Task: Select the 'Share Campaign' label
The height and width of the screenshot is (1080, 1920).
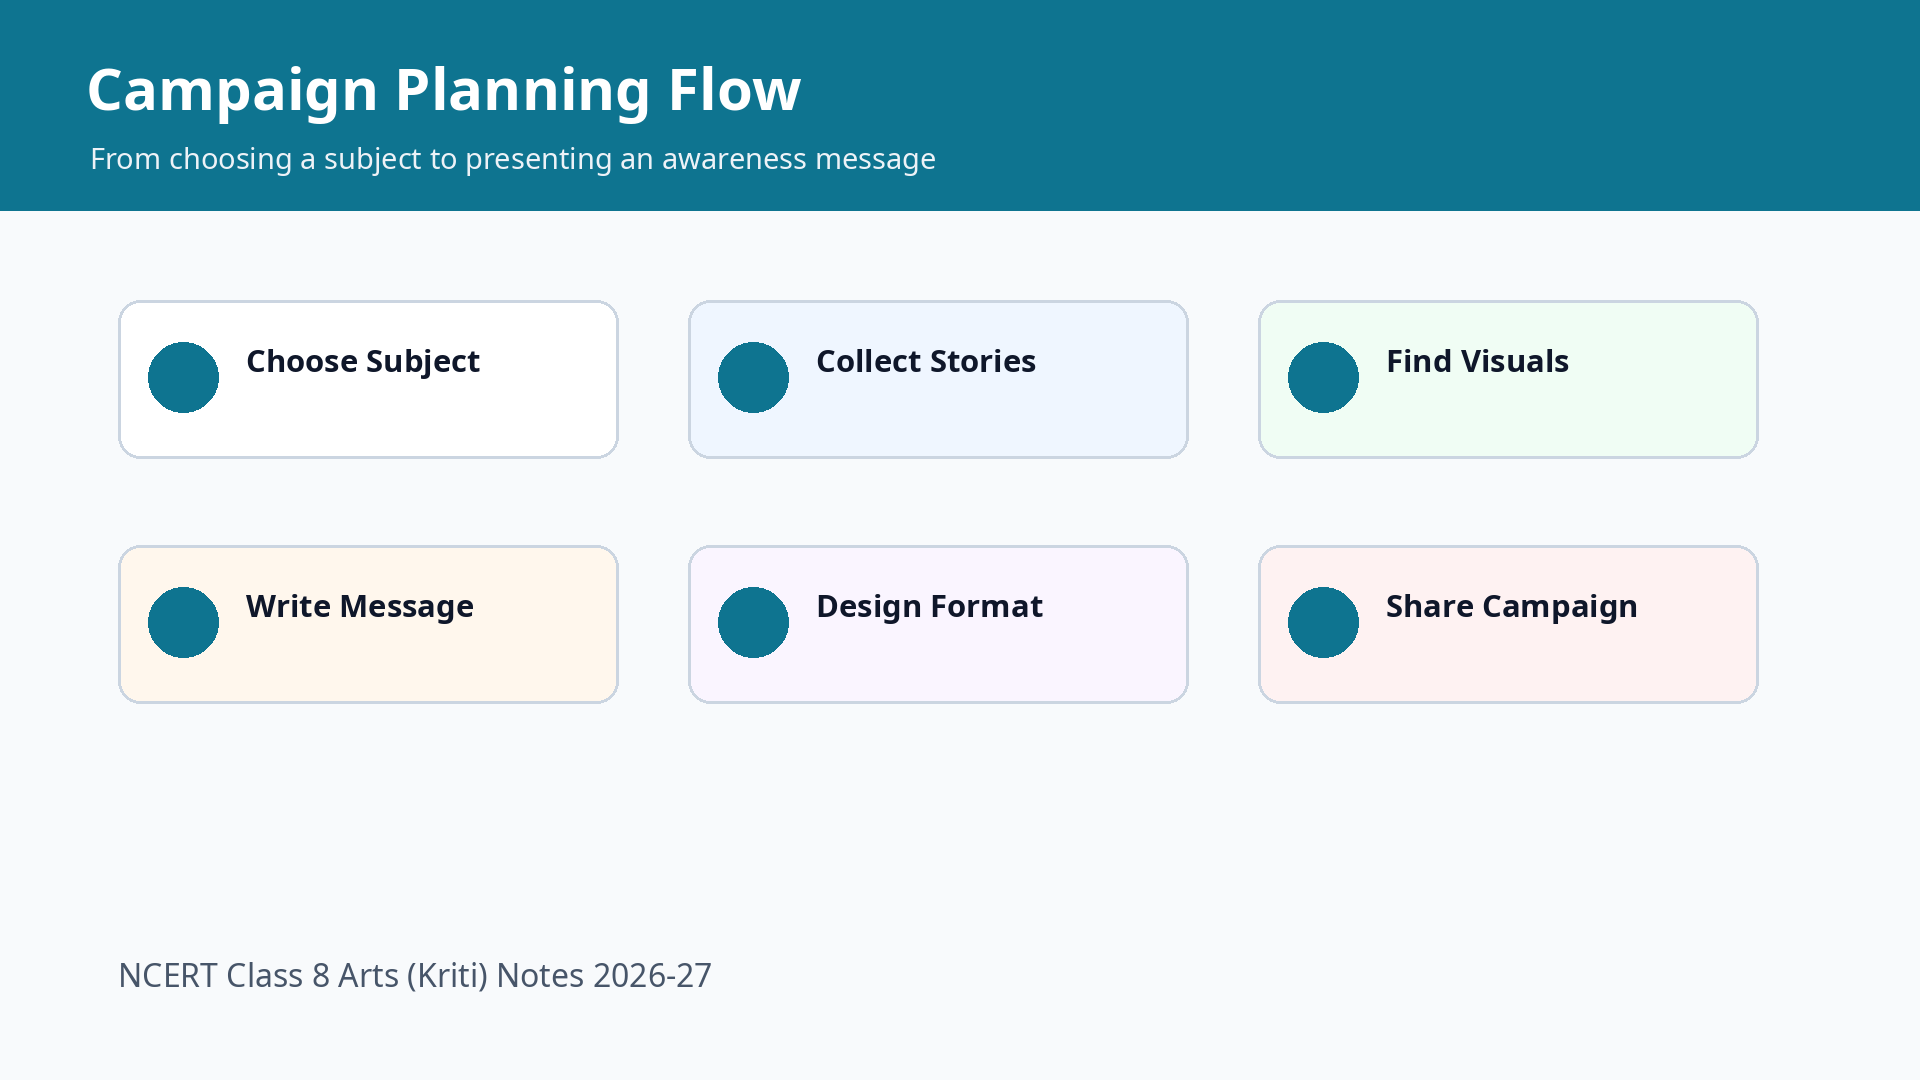Action: [1511, 607]
